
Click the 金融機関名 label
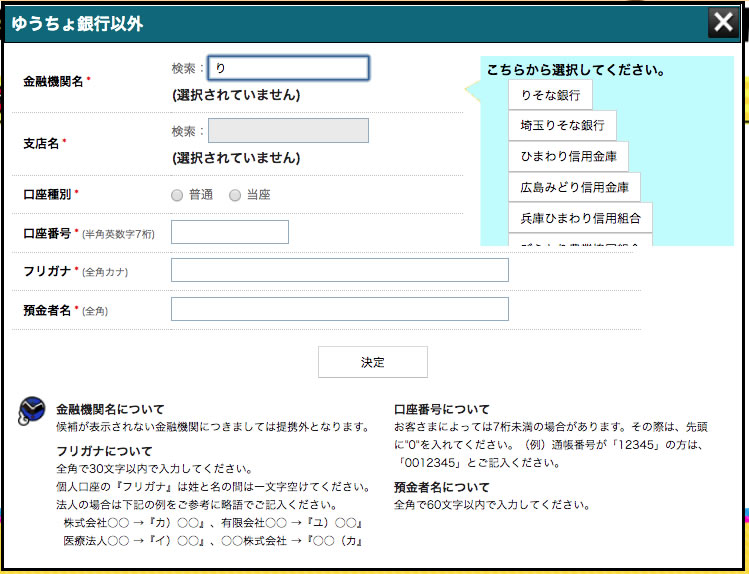pyautogui.click(x=53, y=81)
